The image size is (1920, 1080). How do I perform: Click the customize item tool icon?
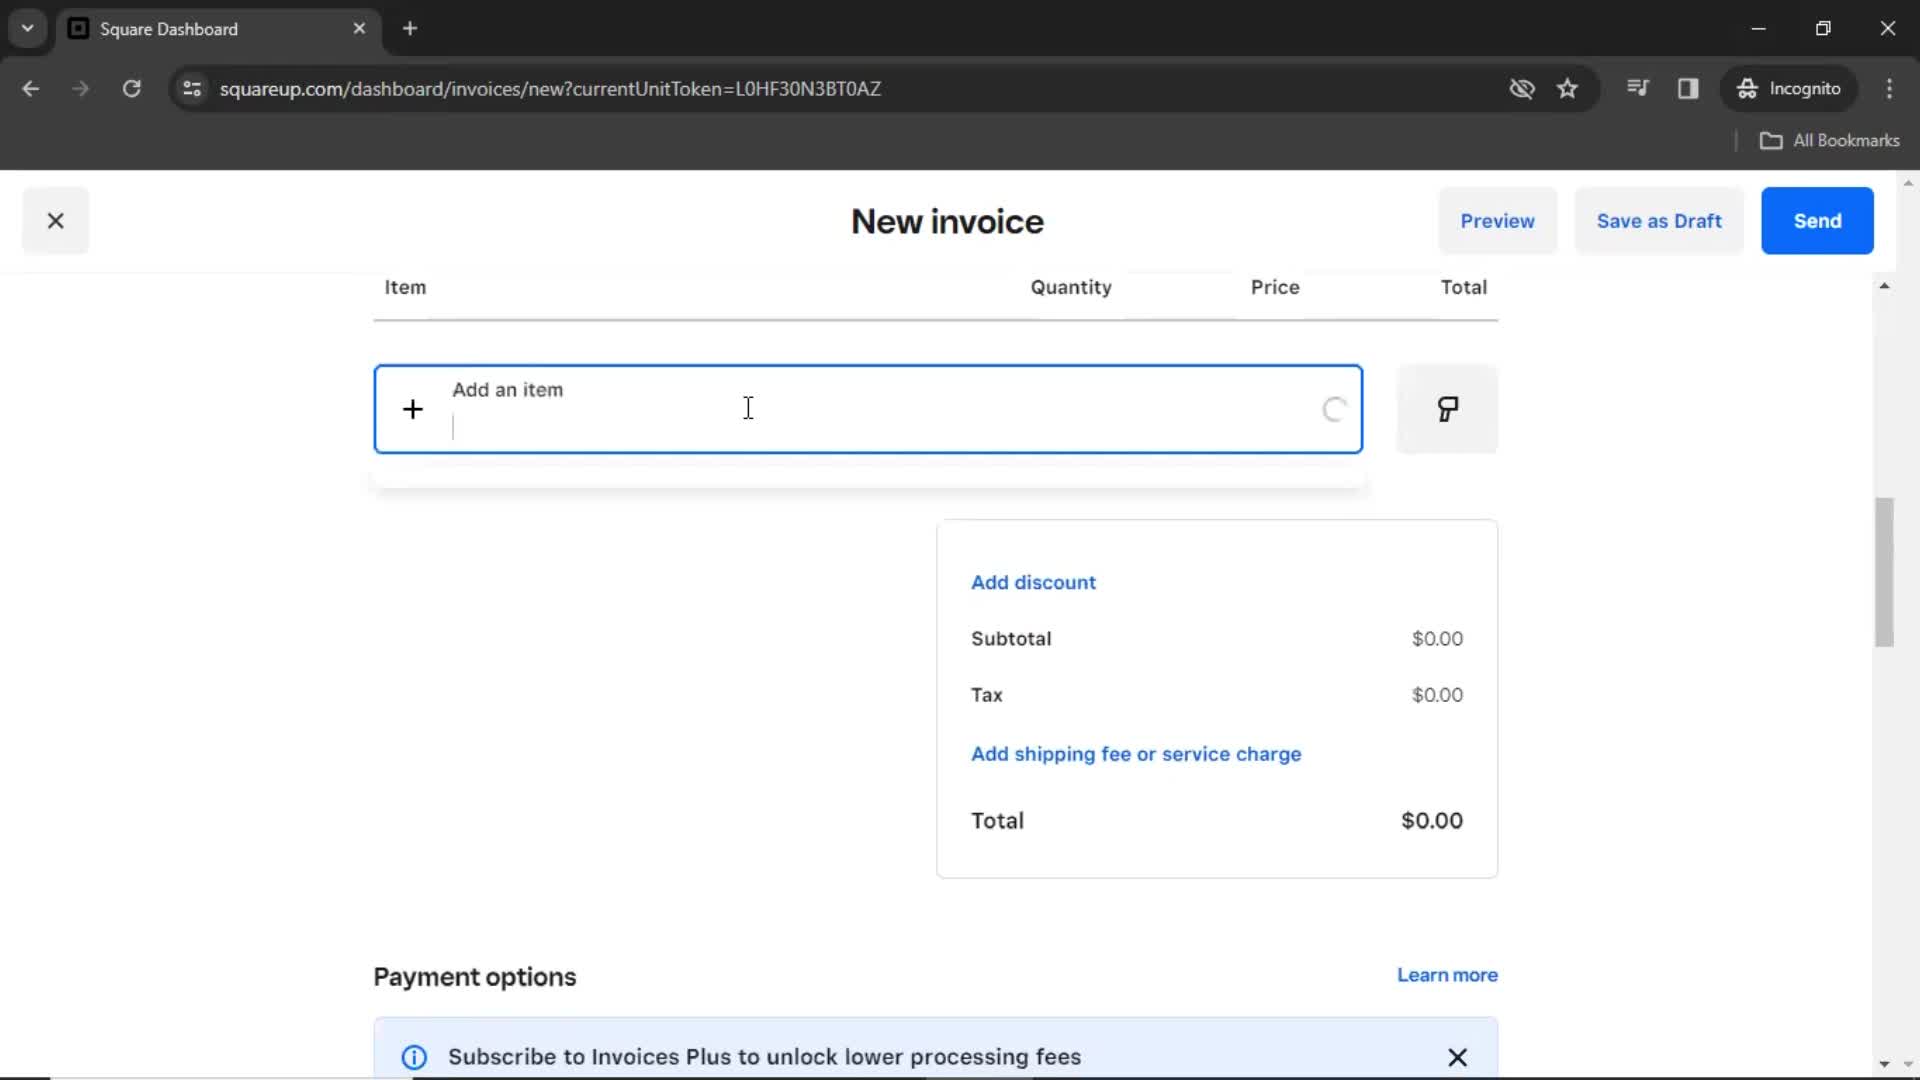(x=1447, y=407)
